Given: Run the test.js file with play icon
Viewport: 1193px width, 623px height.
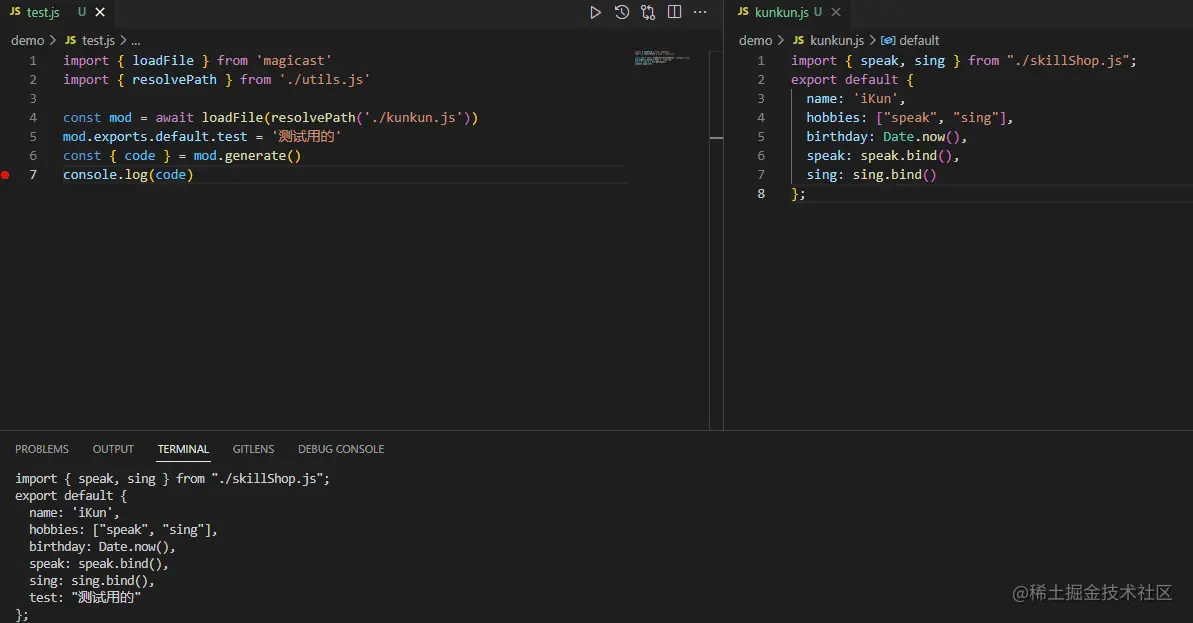Looking at the screenshot, I should click(595, 12).
